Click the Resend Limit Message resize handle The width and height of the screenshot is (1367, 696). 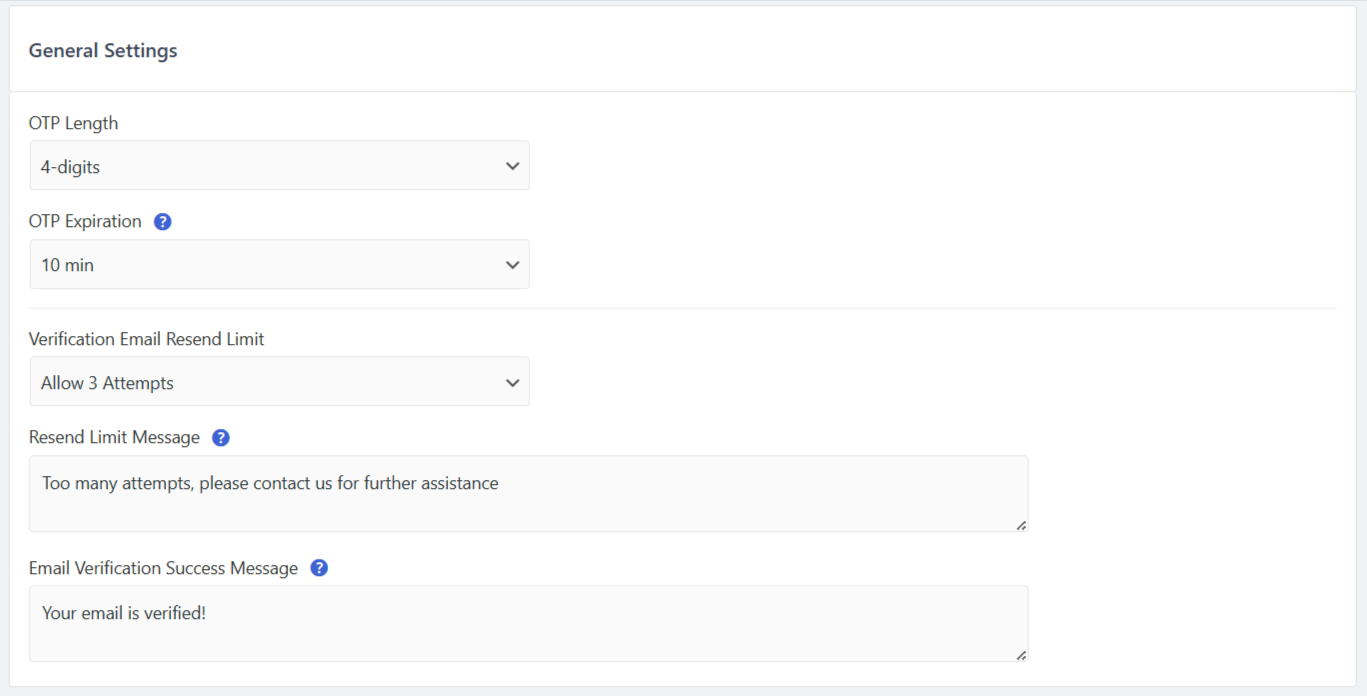point(1021,523)
